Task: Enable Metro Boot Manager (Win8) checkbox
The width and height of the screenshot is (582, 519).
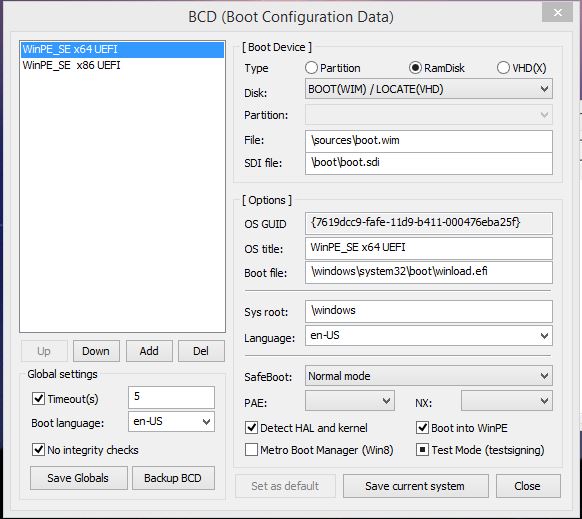Action: coord(251,450)
